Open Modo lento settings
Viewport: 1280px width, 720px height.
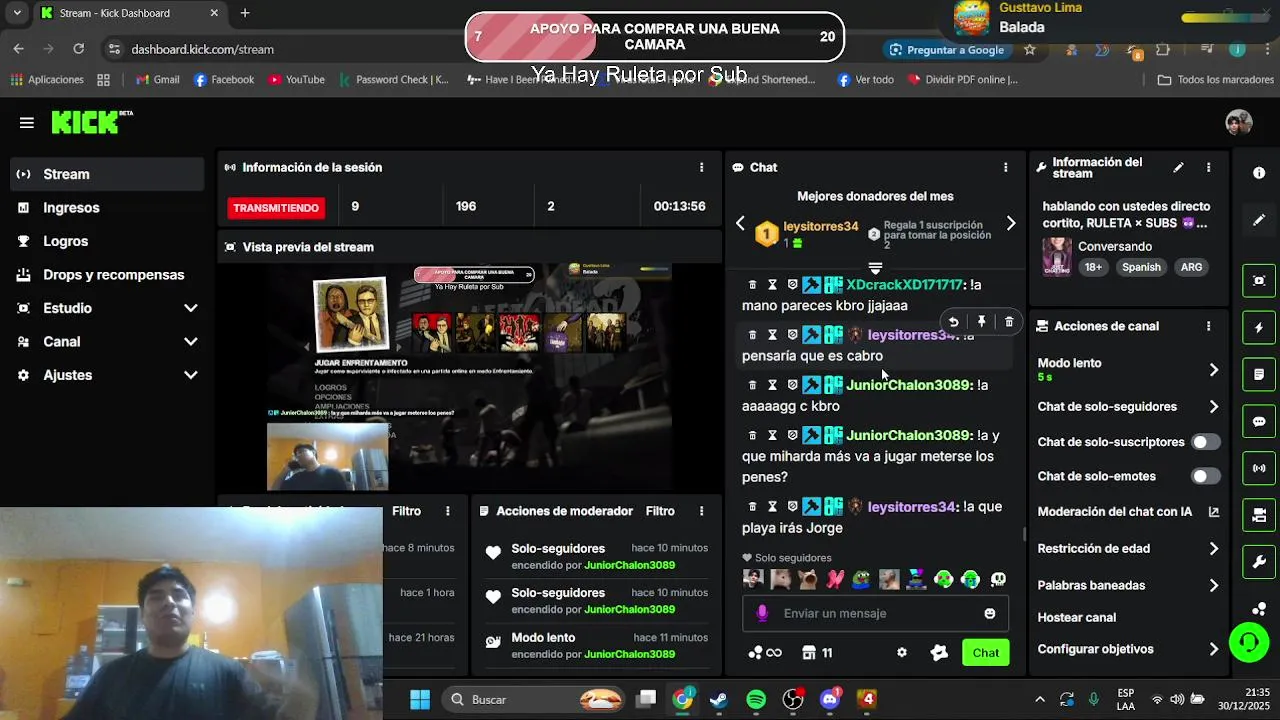[1128, 369]
